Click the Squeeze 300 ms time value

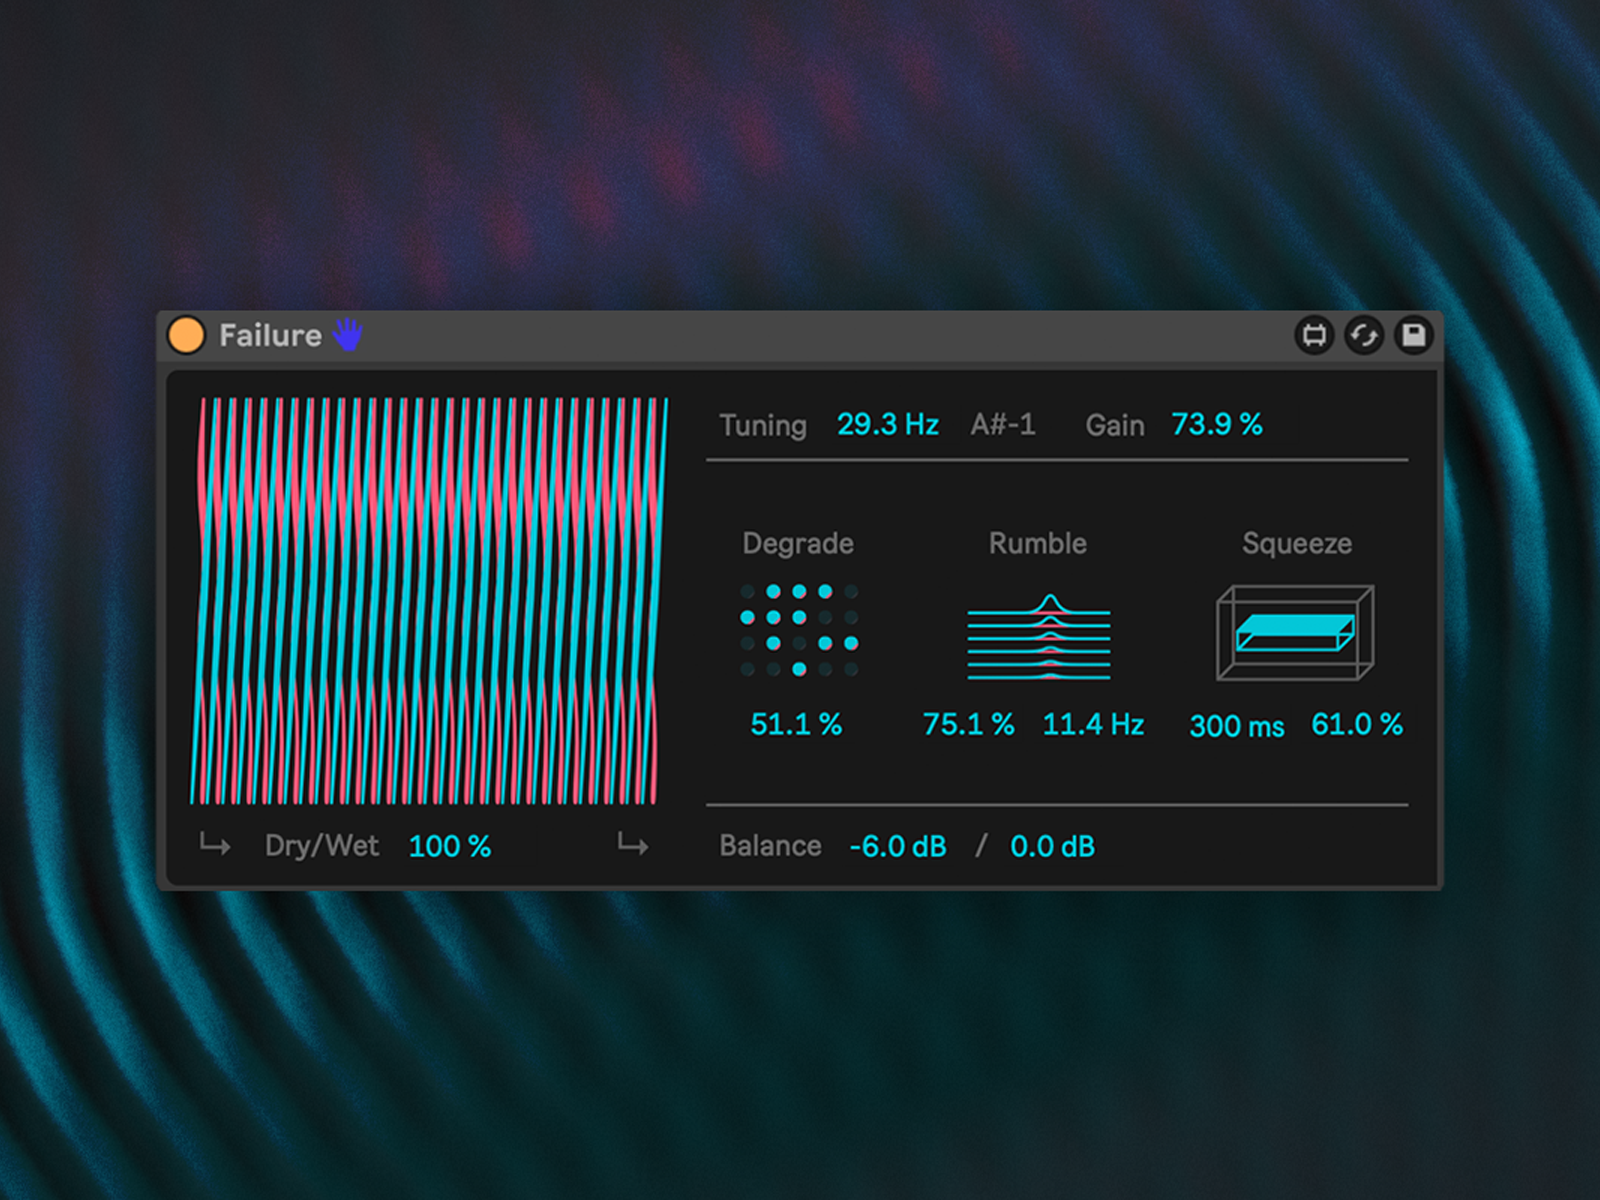tap(1237, 726)
